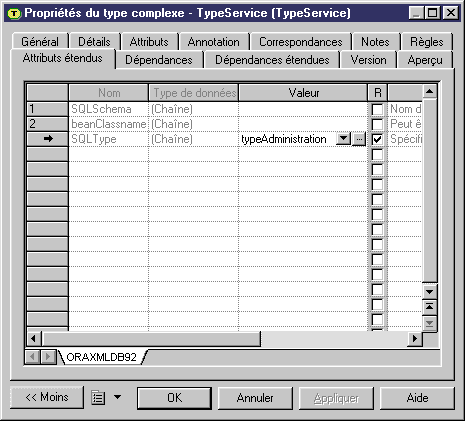Click the vertical scrollbar down arrow
This screenshot has height=421, width=465.
[x=429, y=292]
